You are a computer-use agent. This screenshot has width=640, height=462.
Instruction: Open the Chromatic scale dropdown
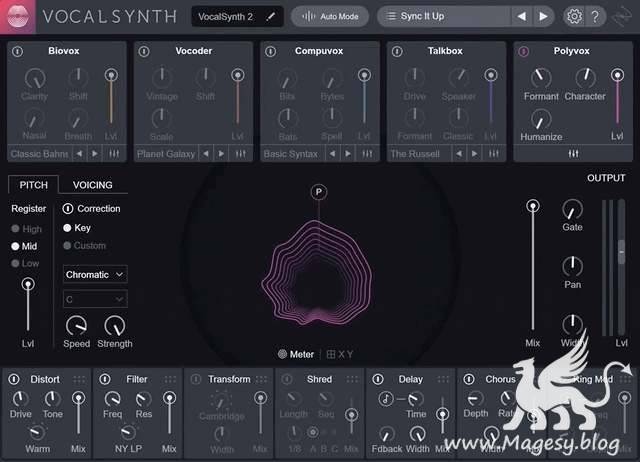[x=95, y=275]
